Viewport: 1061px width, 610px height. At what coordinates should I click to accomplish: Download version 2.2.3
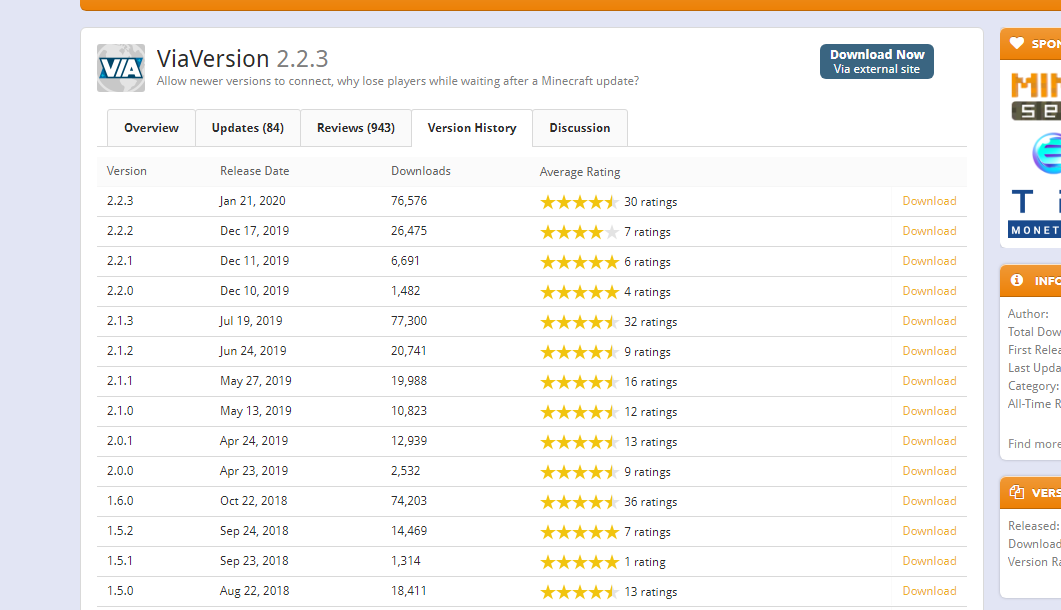click(929, 201)
